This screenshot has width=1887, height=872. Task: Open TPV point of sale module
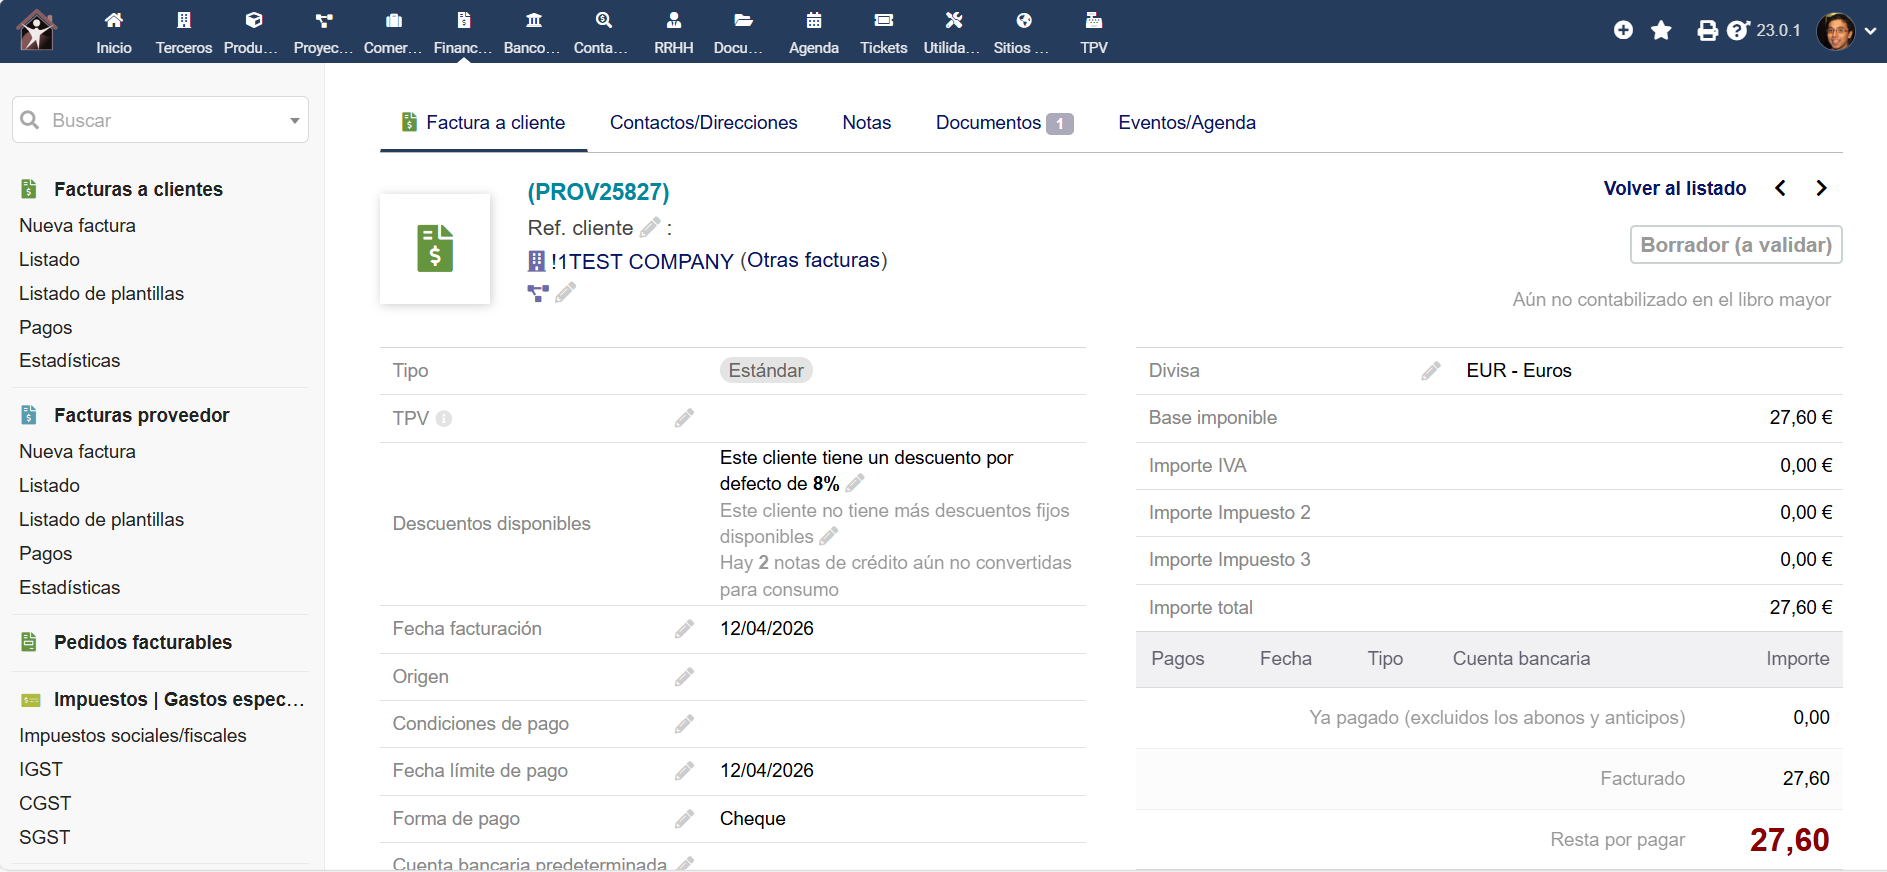1094,32
